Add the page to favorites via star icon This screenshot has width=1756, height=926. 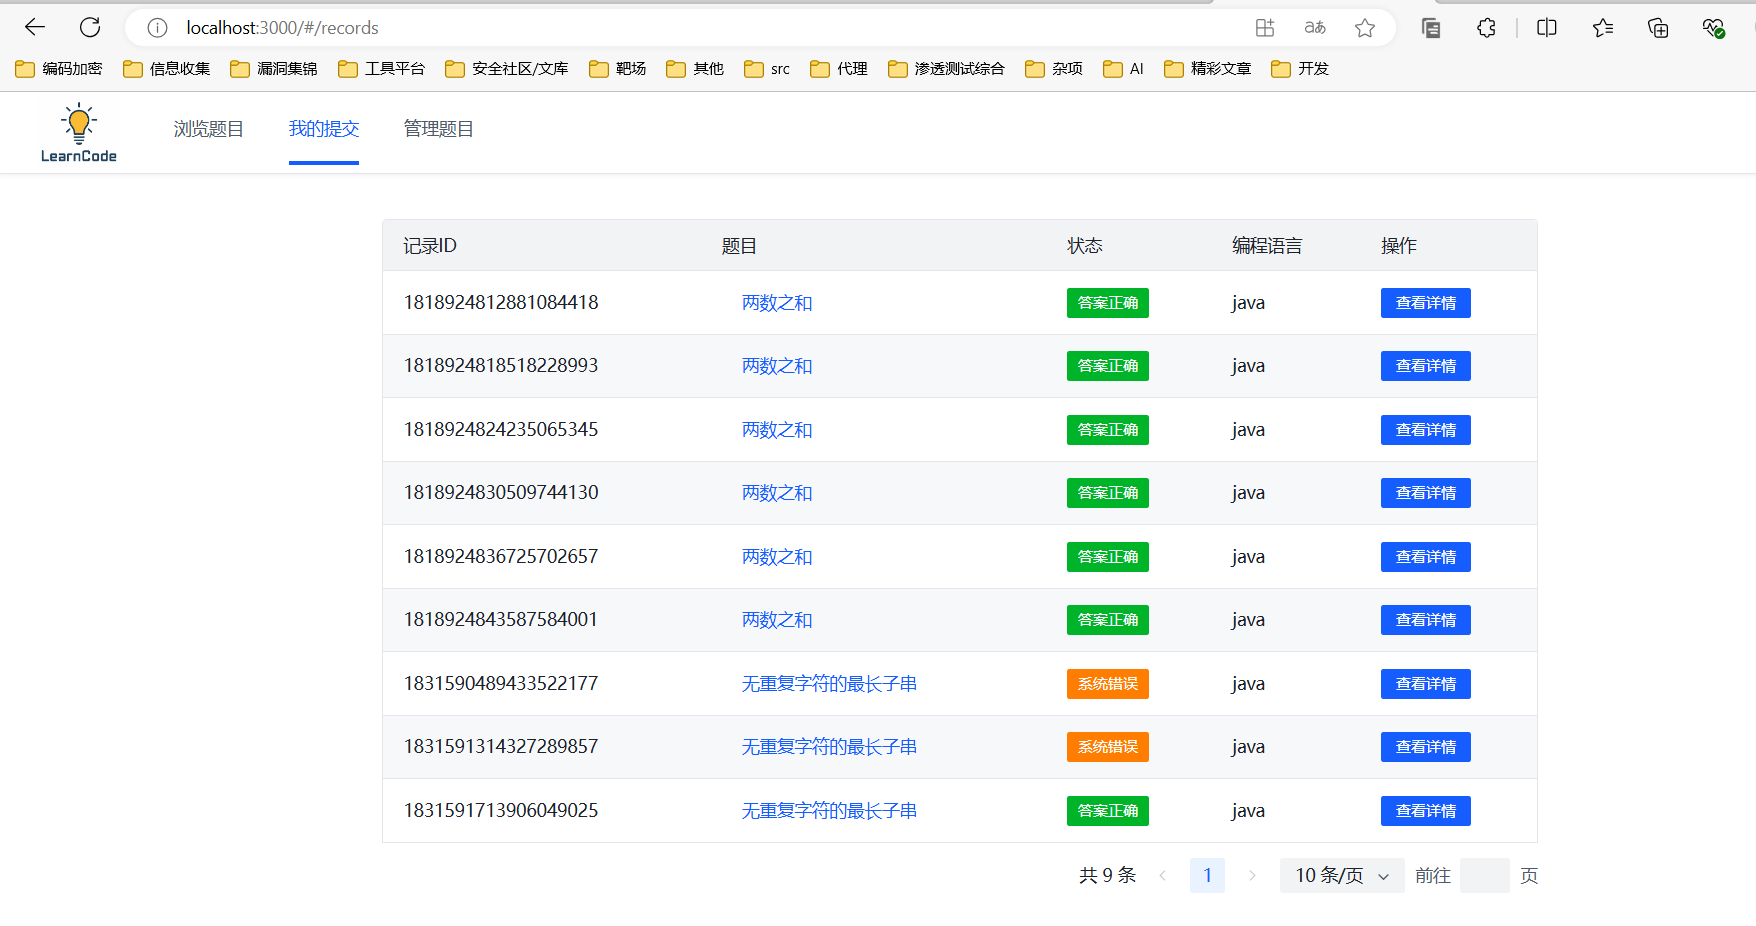(1364, 27)
